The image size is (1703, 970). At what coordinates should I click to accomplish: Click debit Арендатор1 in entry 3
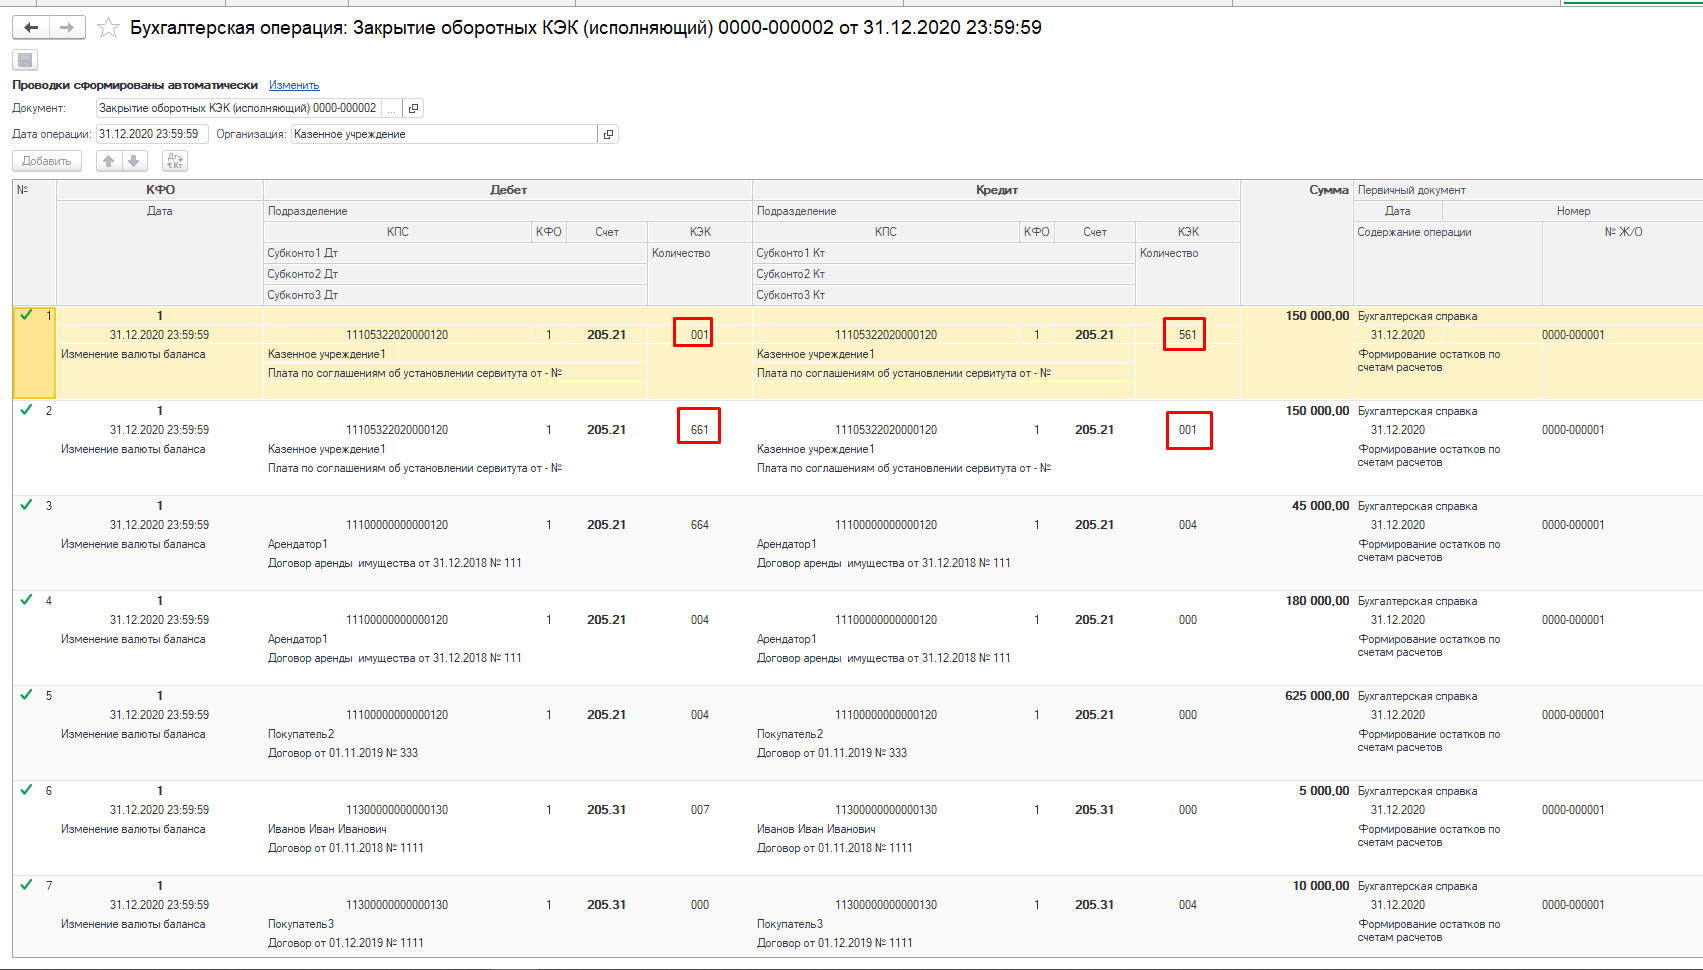pyautogui.click(x=298, y=544)
